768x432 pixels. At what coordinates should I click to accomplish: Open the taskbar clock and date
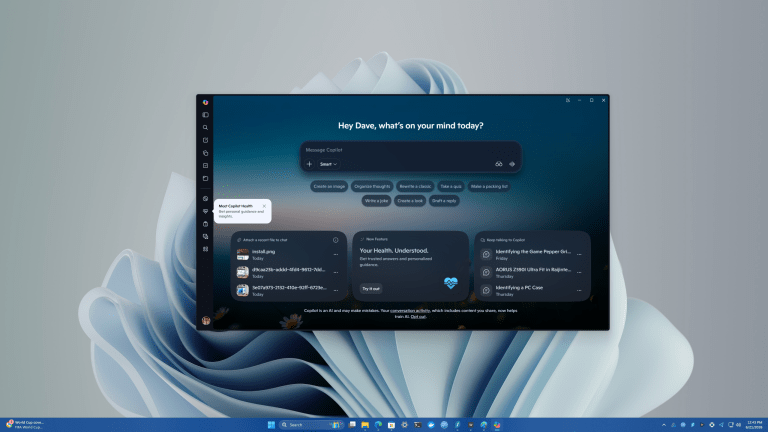[x=754, y=425]
